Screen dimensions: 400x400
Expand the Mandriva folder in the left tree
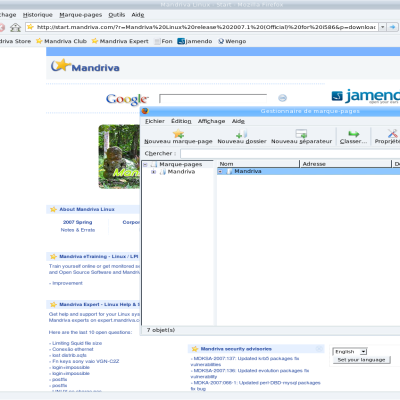point(154,172)
